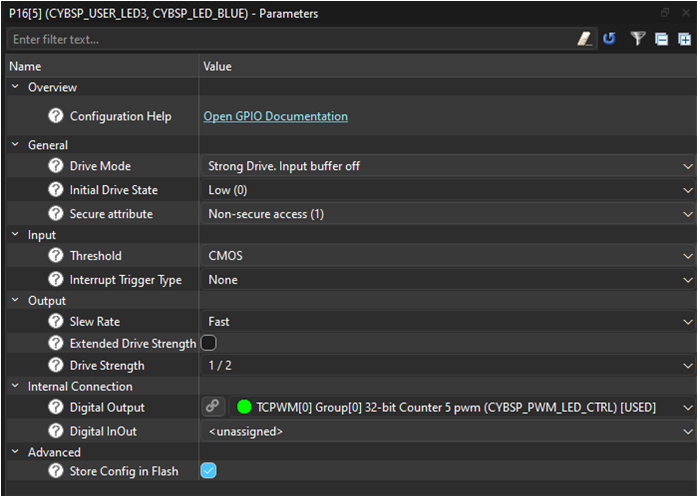Open the Interrupt Trigger Type dropdown

pos(448,280)
